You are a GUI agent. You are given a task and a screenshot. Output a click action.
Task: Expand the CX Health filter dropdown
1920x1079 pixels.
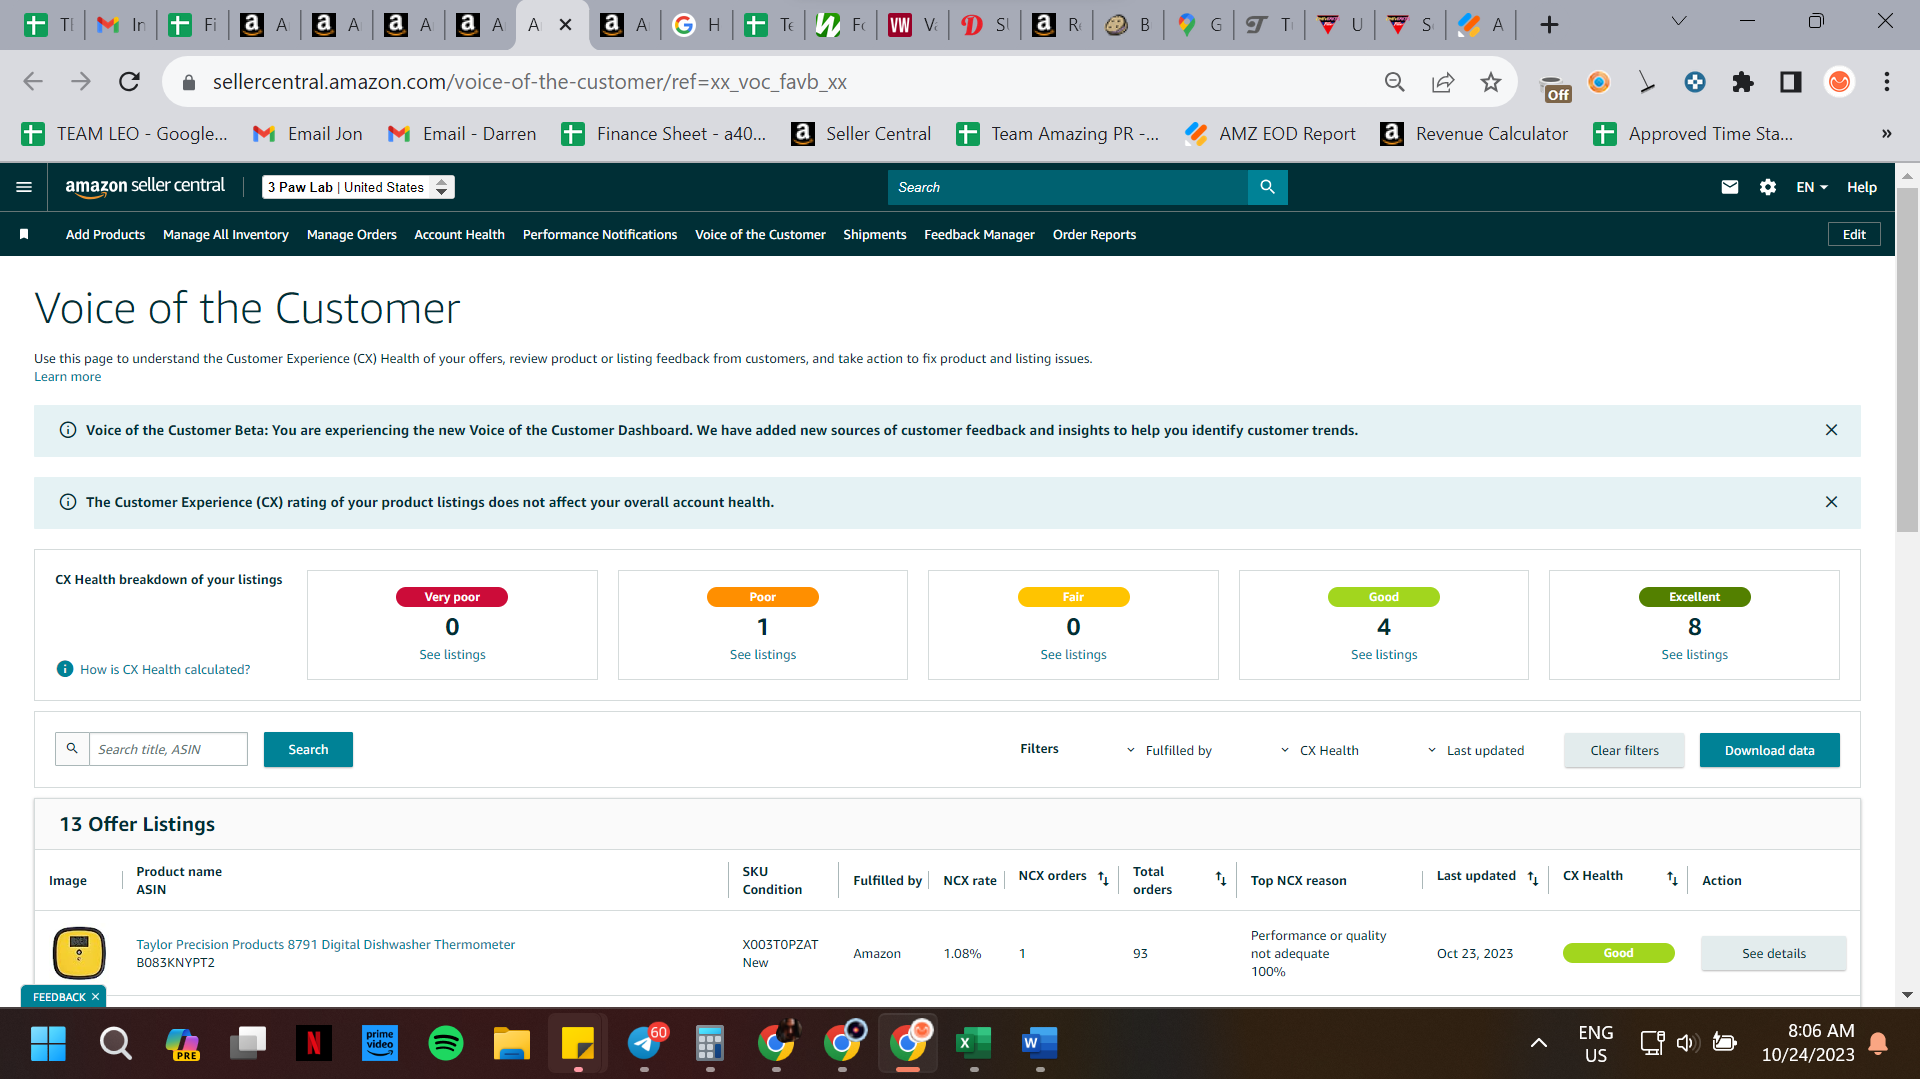pos(1319,750)
